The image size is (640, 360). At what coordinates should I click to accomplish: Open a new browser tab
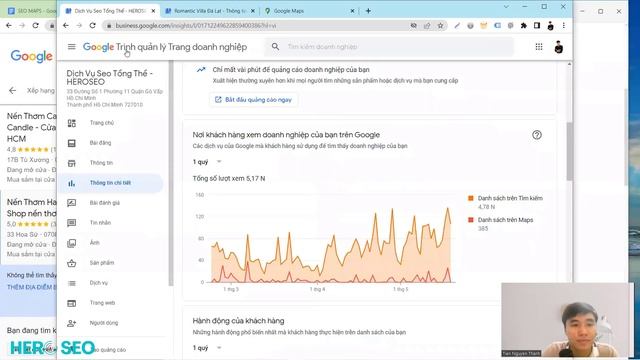(368, 11)
